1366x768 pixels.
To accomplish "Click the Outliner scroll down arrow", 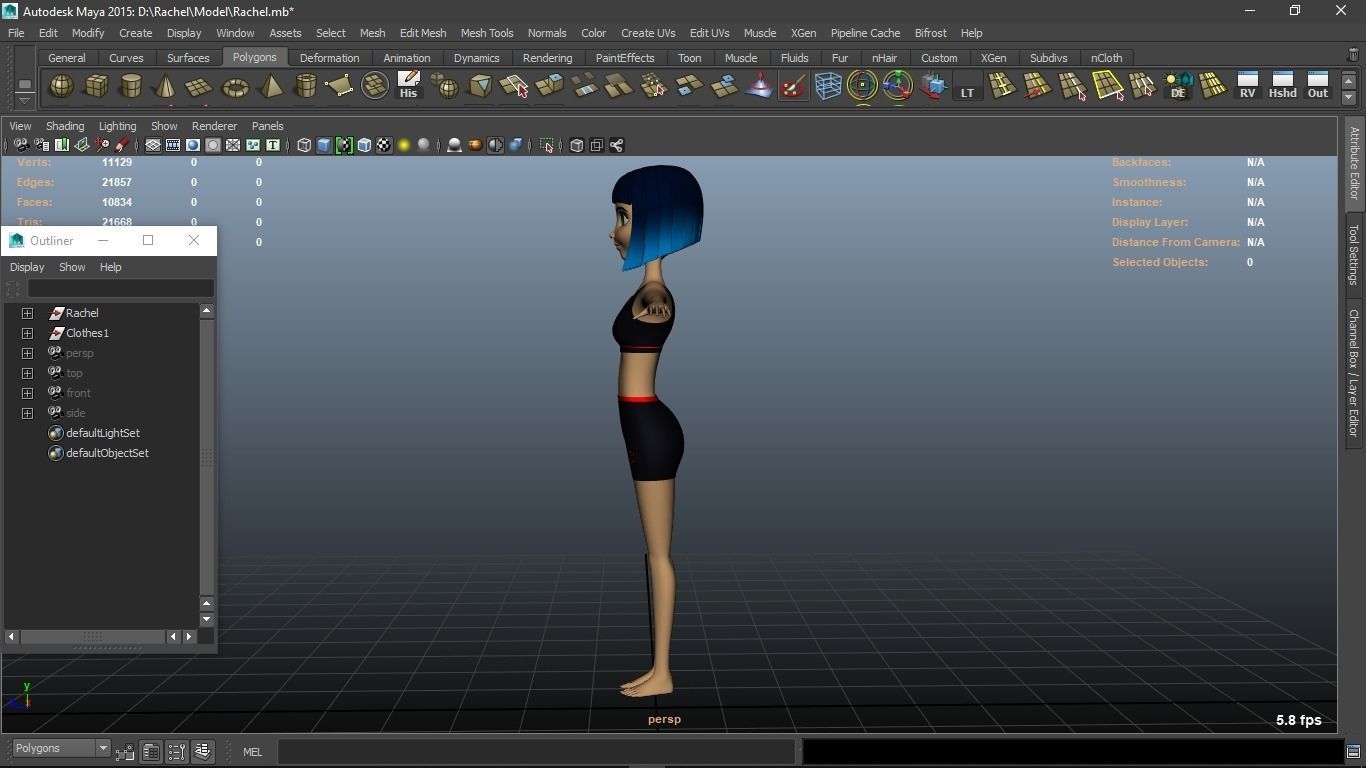I will [207, 619].
